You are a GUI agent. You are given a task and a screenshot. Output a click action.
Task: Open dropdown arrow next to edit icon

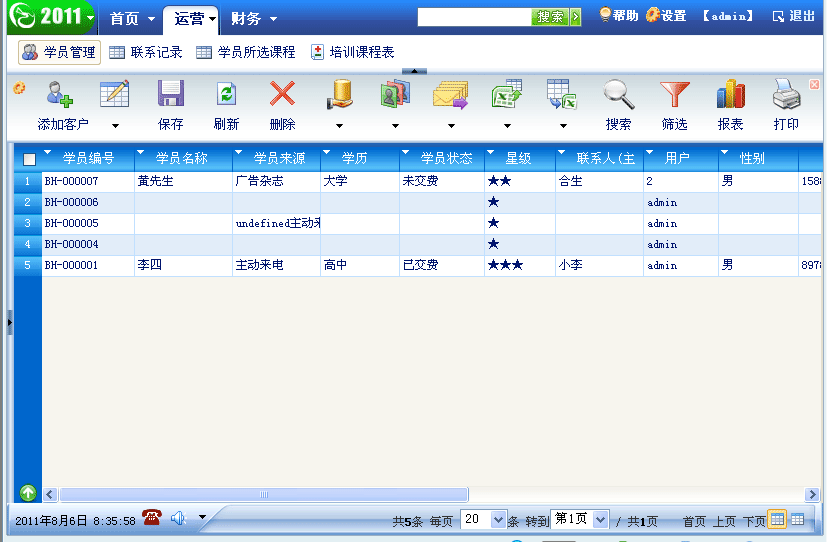click(116, 126)
